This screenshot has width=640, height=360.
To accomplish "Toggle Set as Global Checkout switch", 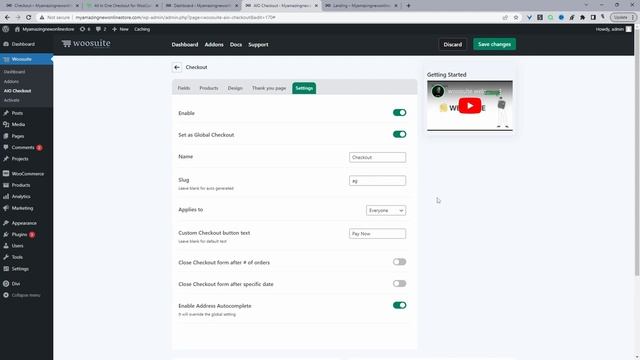I will (x=399, y=134).
